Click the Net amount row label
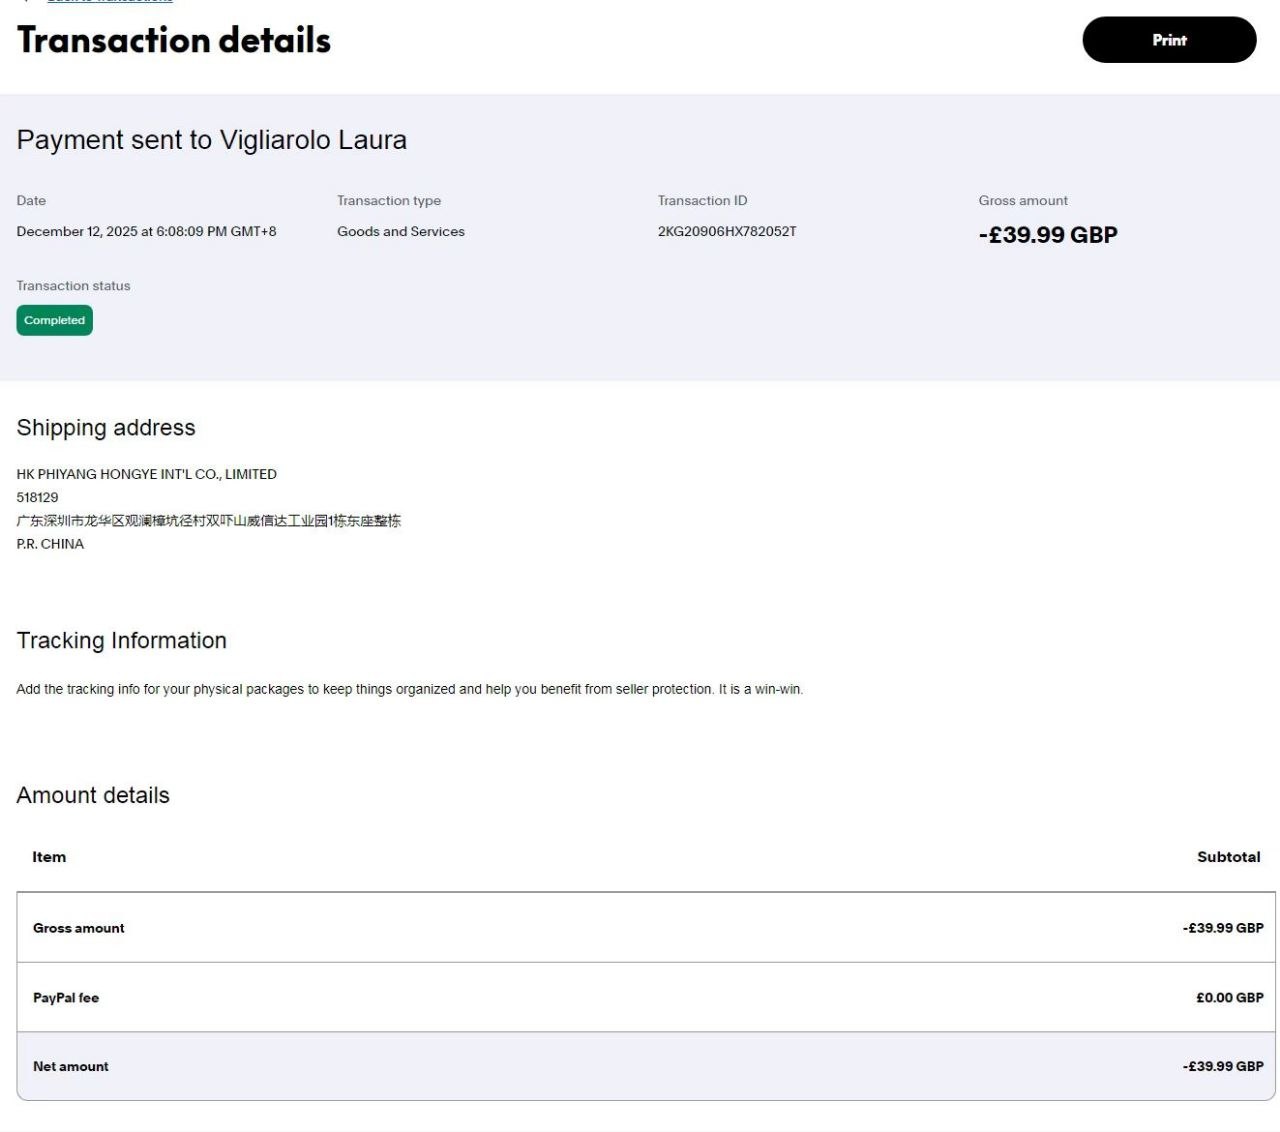This screenshot has height=1132, width=1280. tap(70, 1067)
